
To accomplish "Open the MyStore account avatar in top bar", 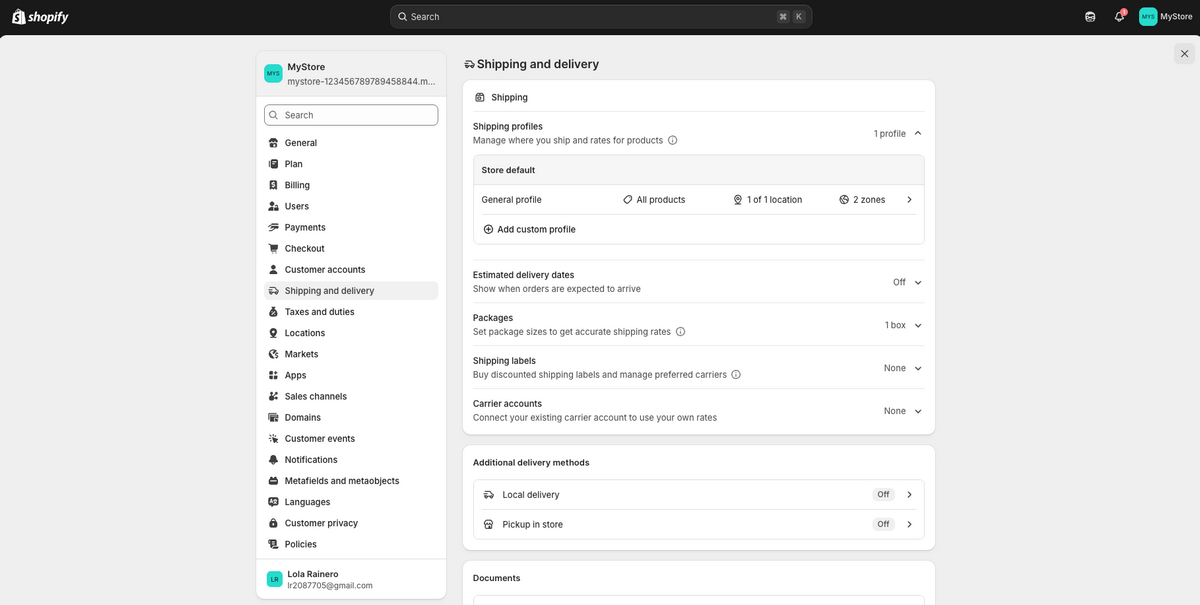I will coord(1148,16).
